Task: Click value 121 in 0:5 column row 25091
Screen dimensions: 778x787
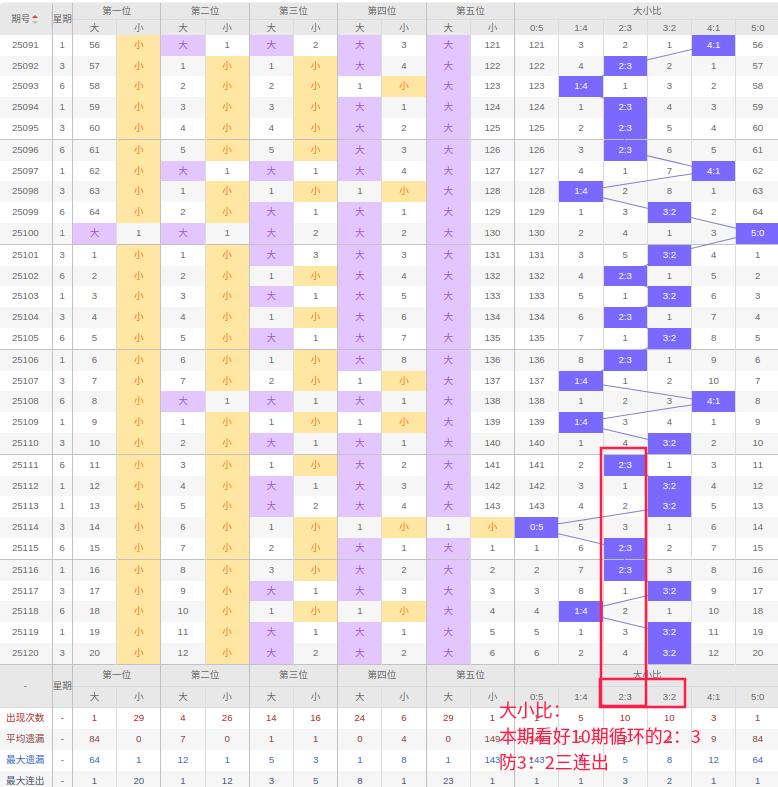Action: tap(537, 45)
